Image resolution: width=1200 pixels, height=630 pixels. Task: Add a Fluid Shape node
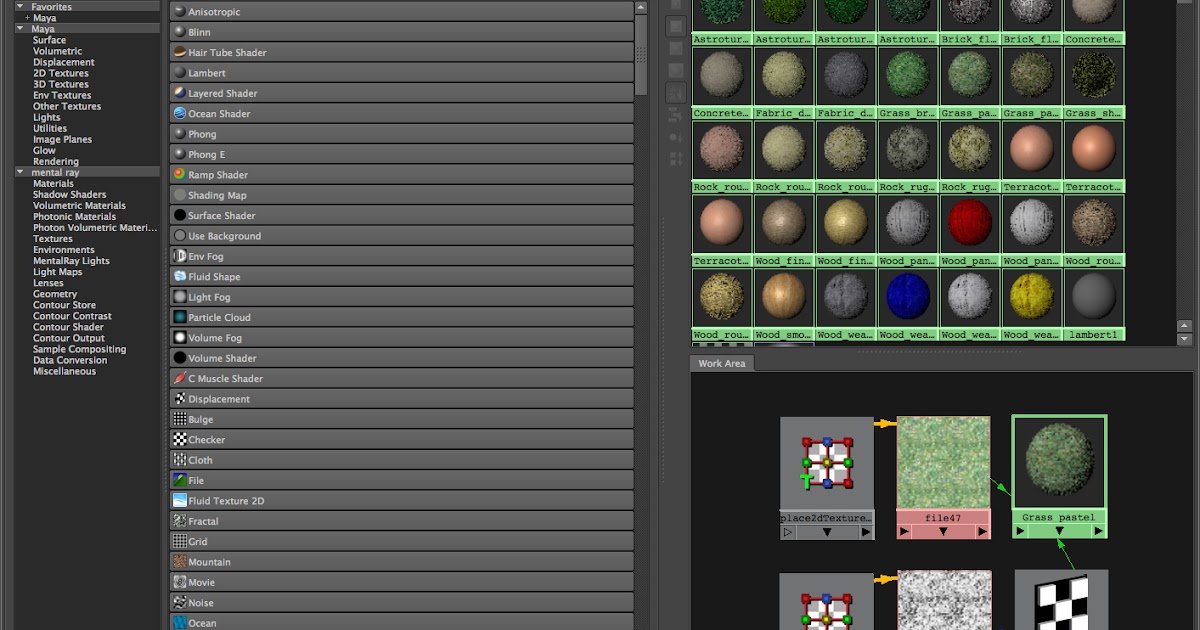coord(401,277)
